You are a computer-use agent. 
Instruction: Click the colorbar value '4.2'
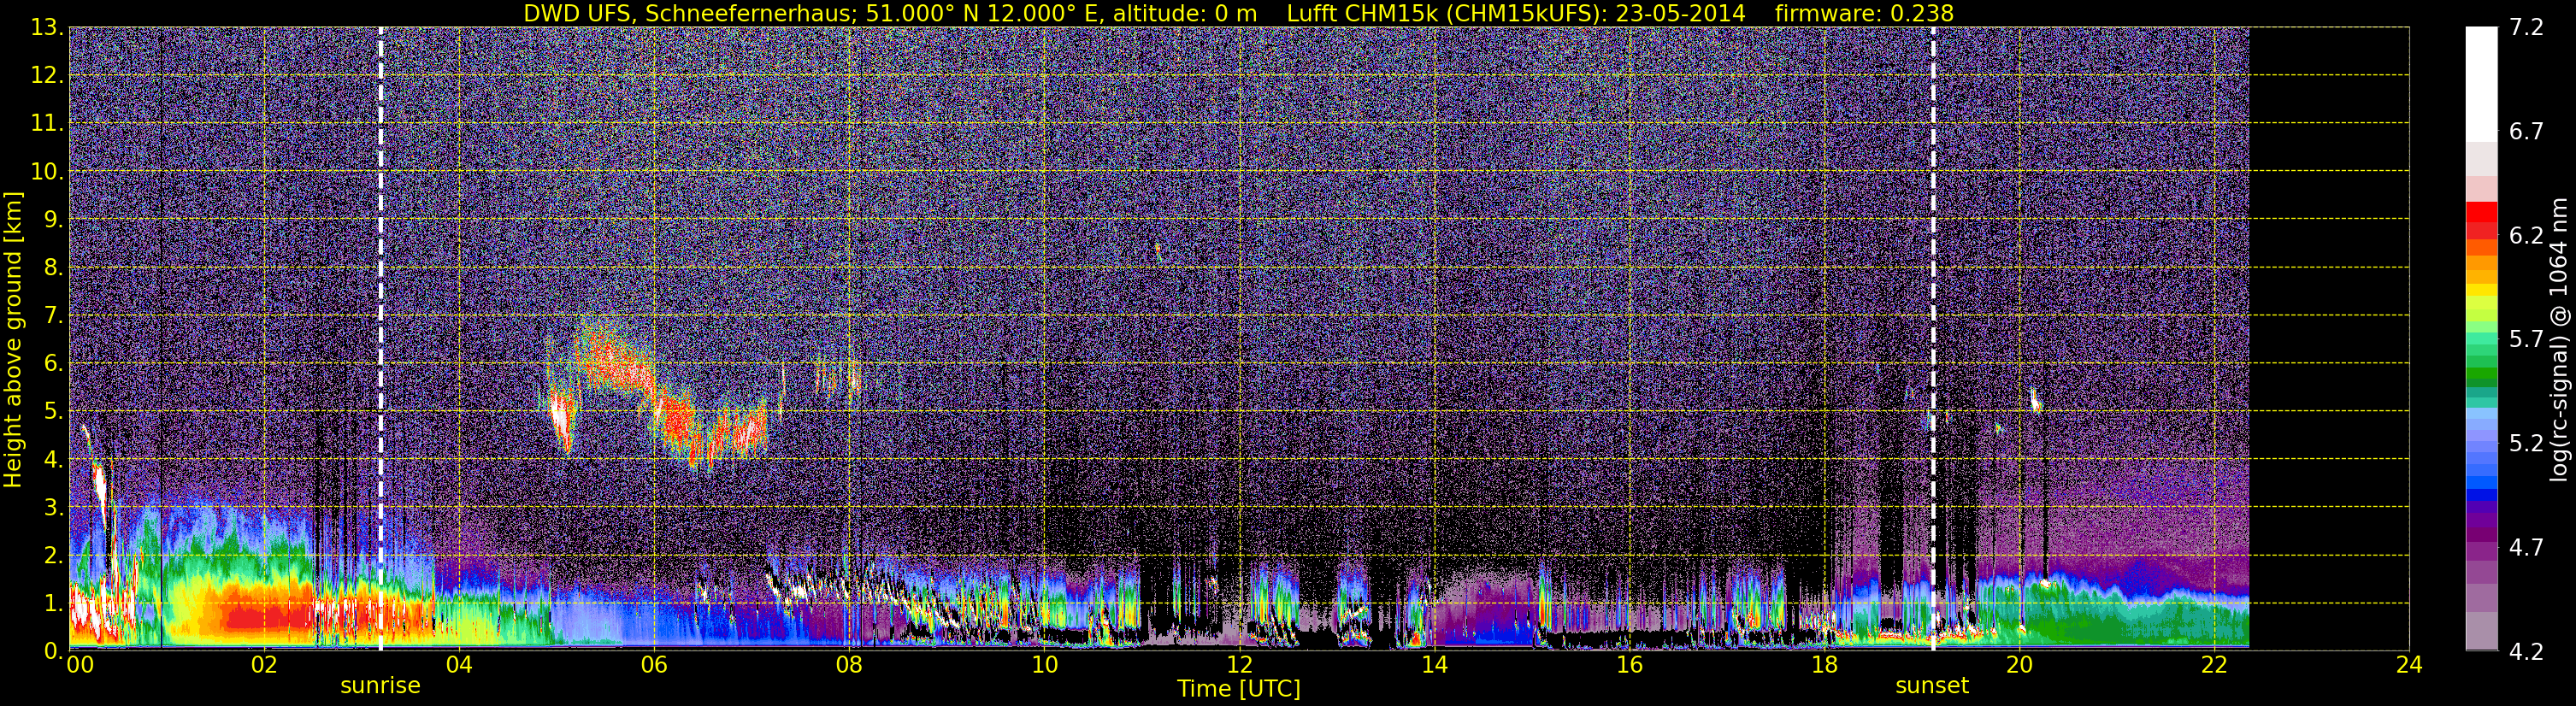click(x=2526, y=652)
